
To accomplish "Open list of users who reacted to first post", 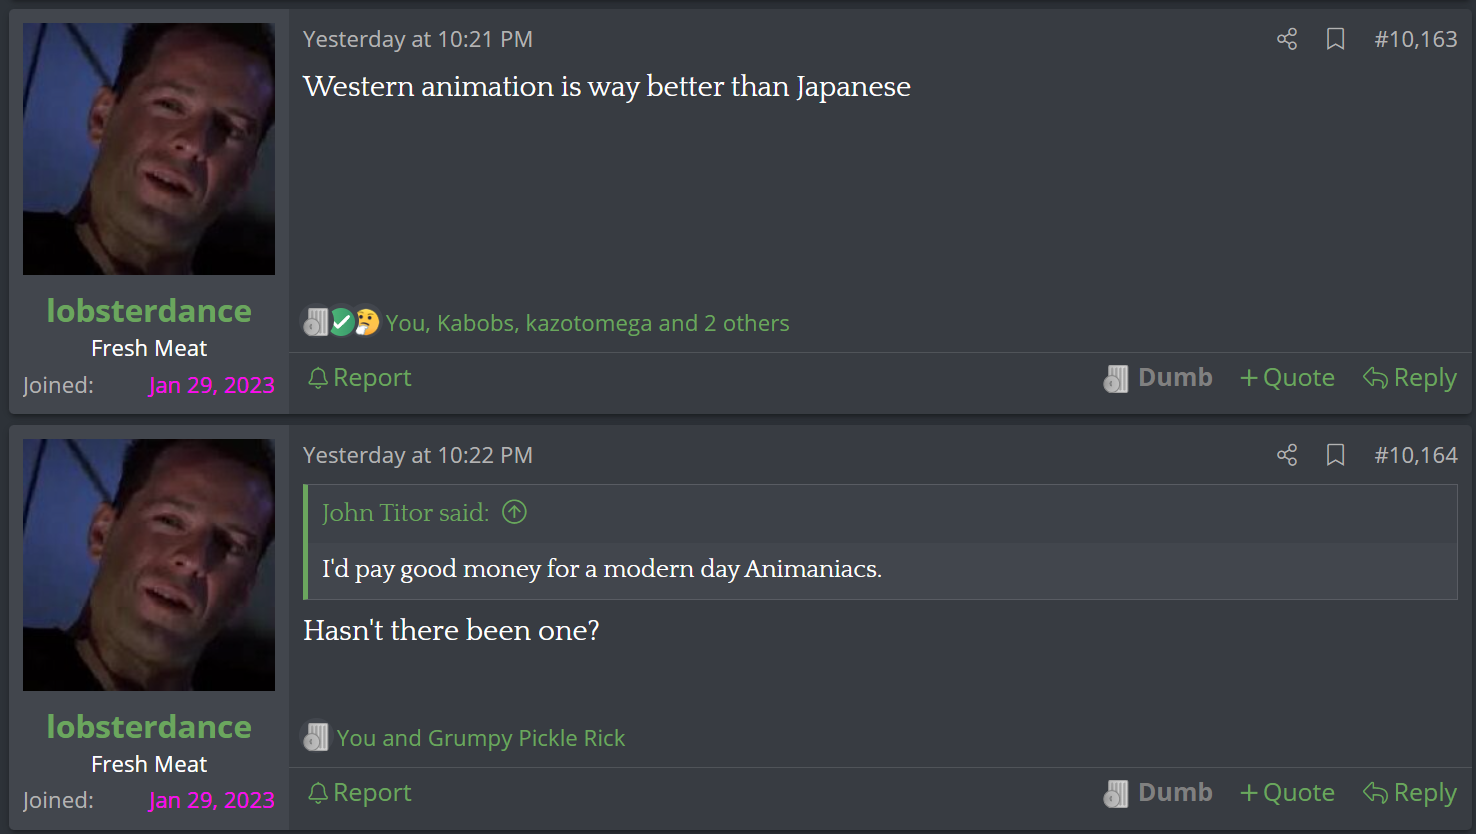I will tap(588, 323).
